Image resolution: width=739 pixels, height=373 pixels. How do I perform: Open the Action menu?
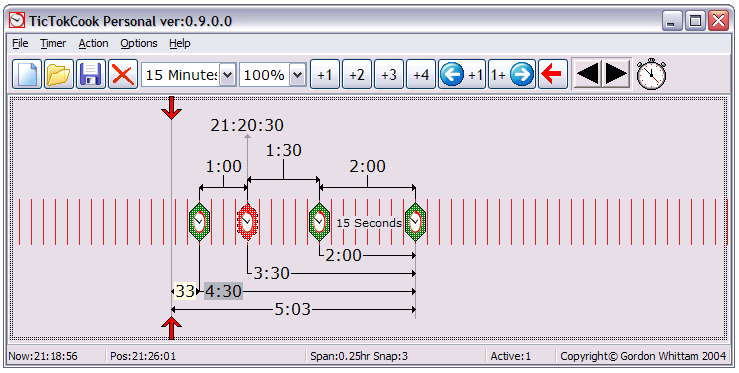pyautogui.click(x=93, y=43)
